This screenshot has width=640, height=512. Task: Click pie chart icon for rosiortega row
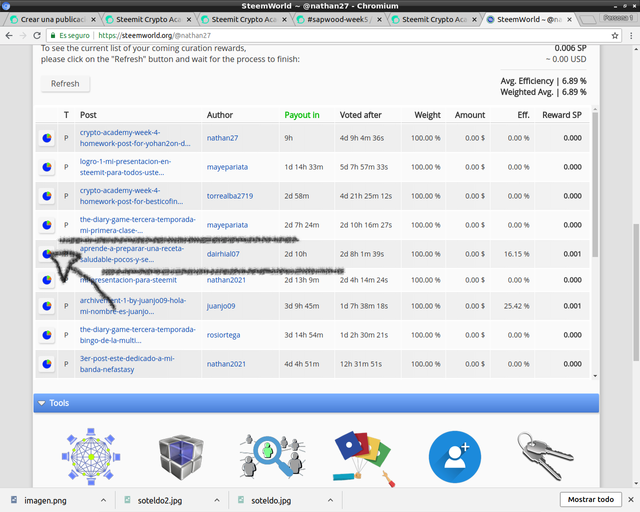pyautogui.click(x=47, y=335)
